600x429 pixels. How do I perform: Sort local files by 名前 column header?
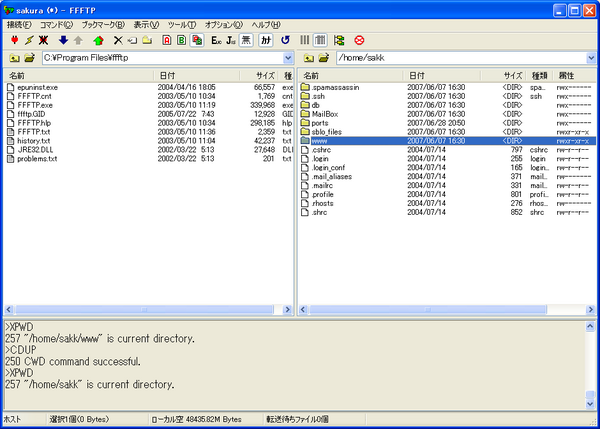79,76
